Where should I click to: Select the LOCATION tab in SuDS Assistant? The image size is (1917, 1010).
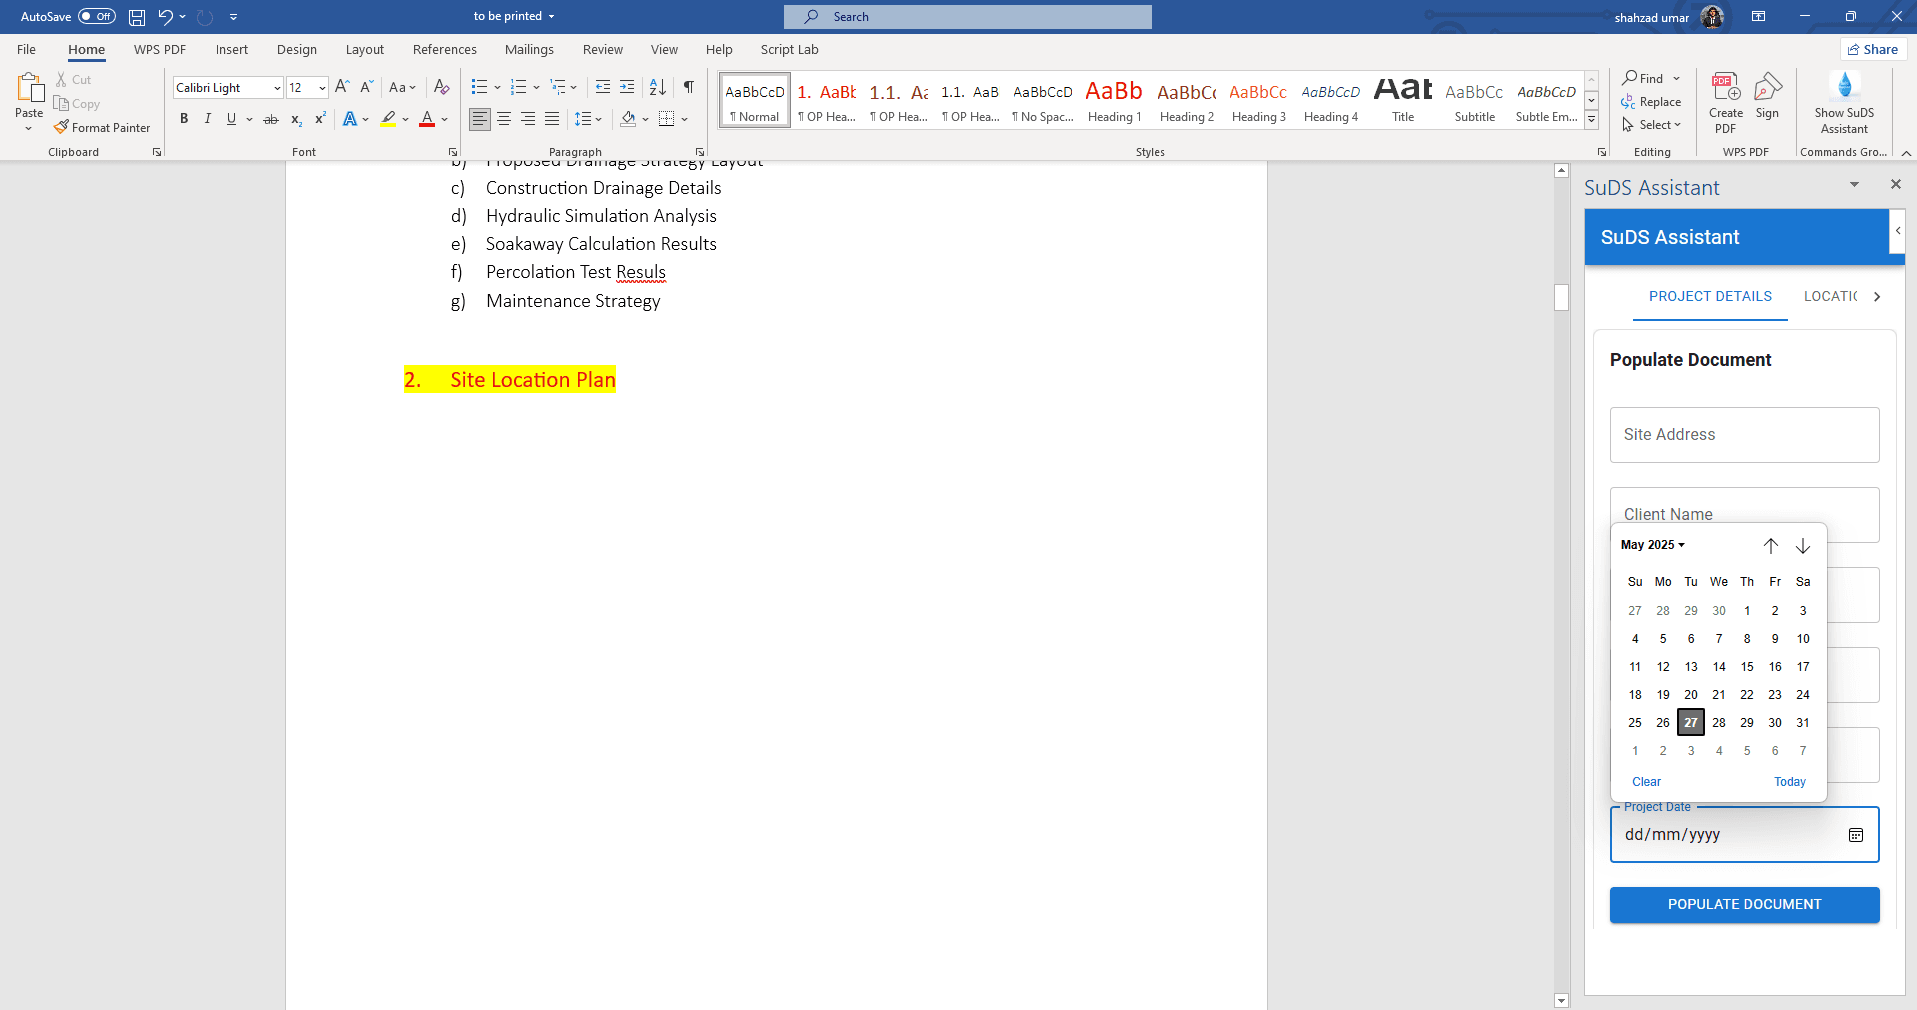click(1830, 296)
